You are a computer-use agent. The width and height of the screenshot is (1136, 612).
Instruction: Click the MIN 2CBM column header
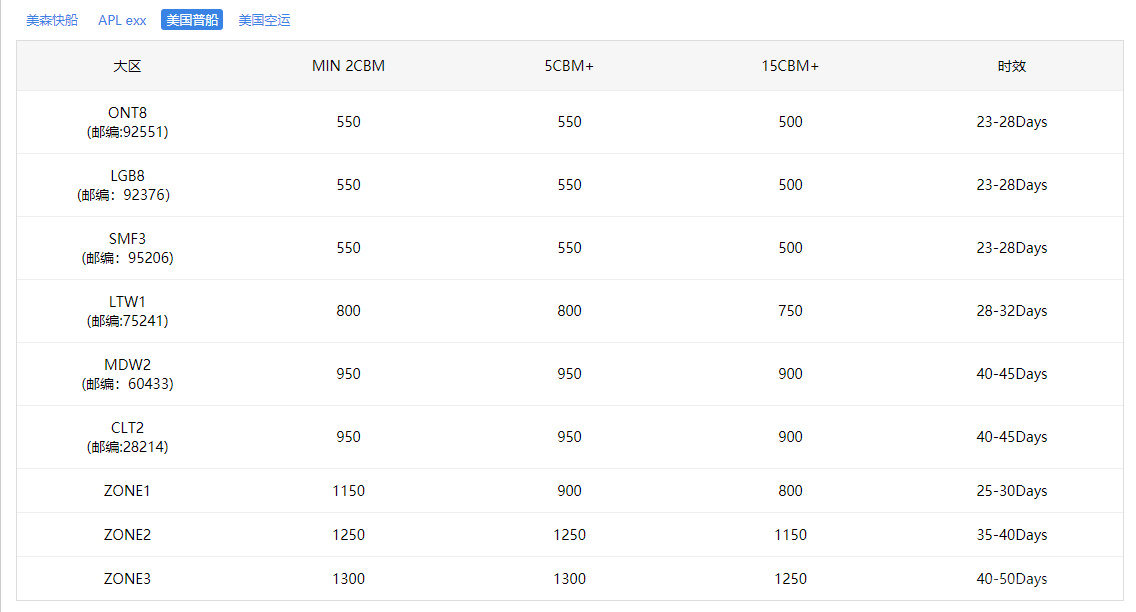[348, 66]
